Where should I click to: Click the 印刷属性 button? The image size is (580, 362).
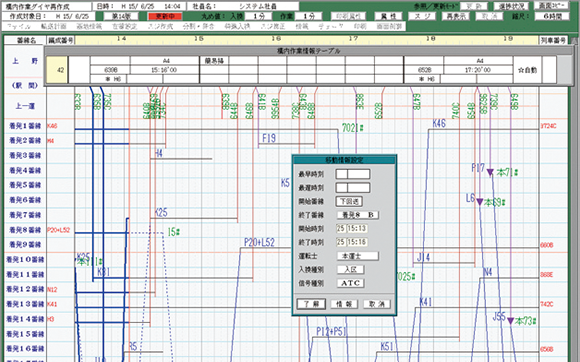click(x=348, y=16)
